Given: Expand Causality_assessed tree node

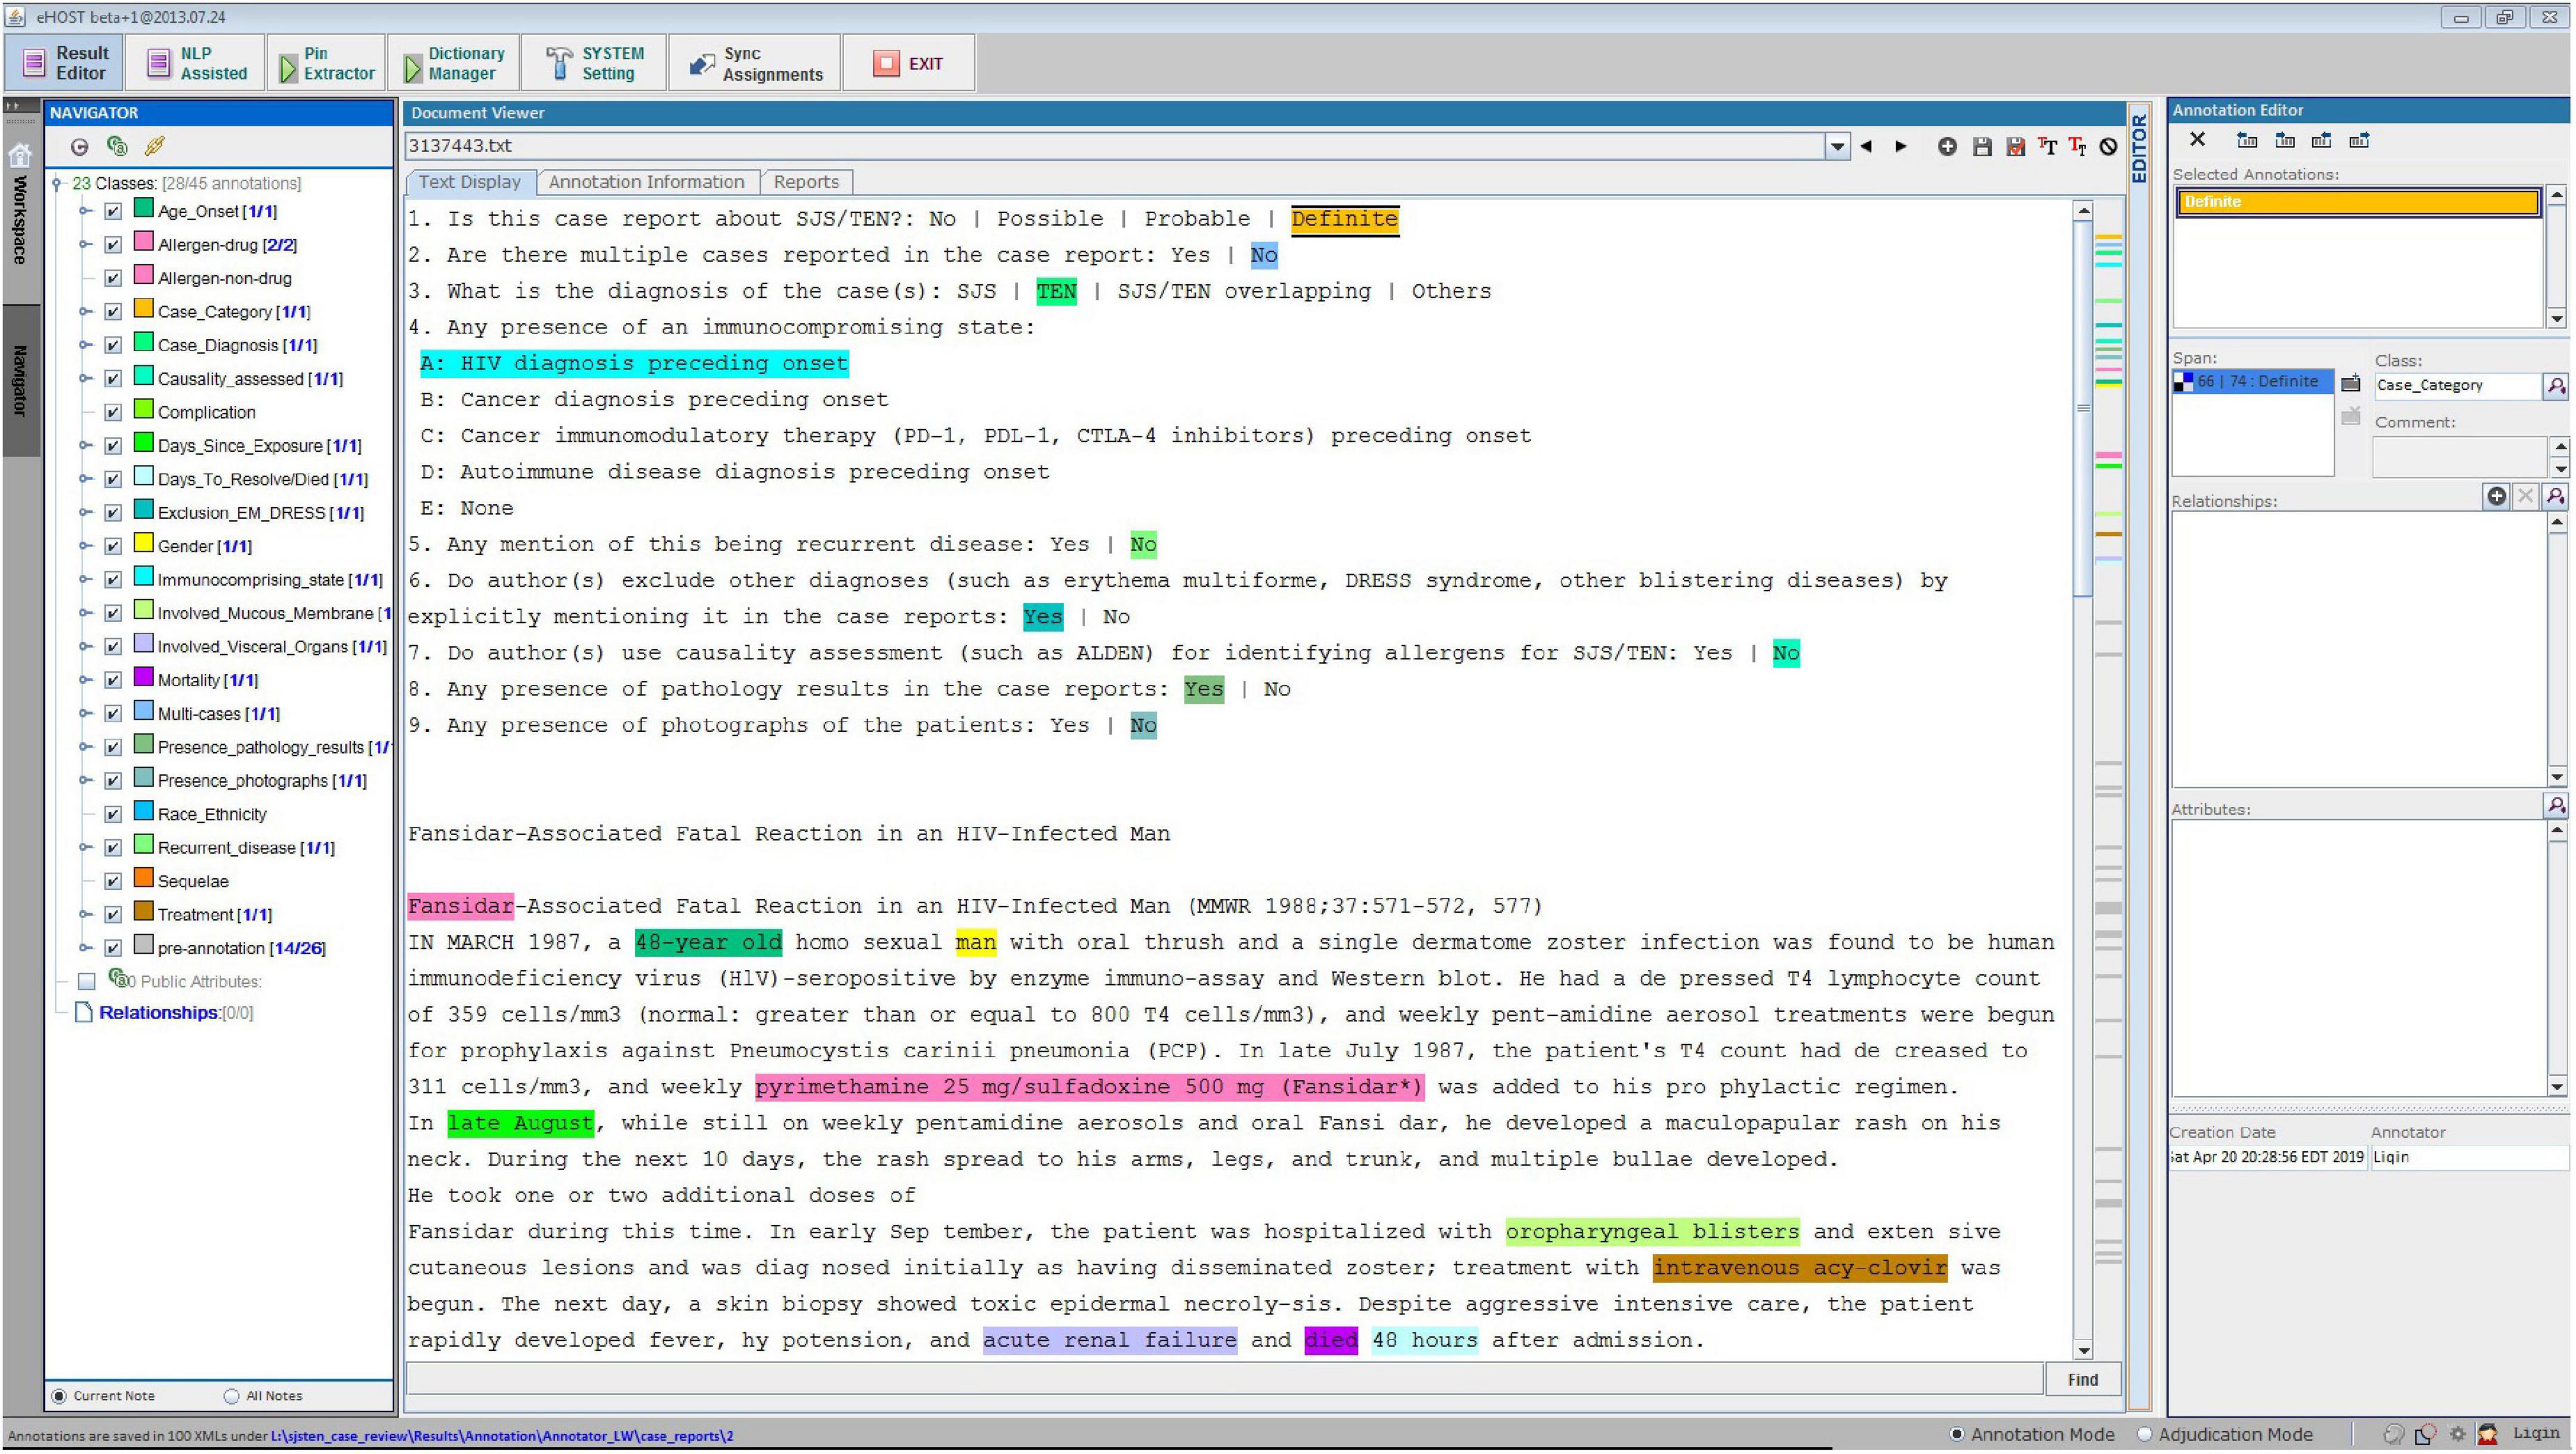Looking at the screenshot, I should tap(86, 378).
